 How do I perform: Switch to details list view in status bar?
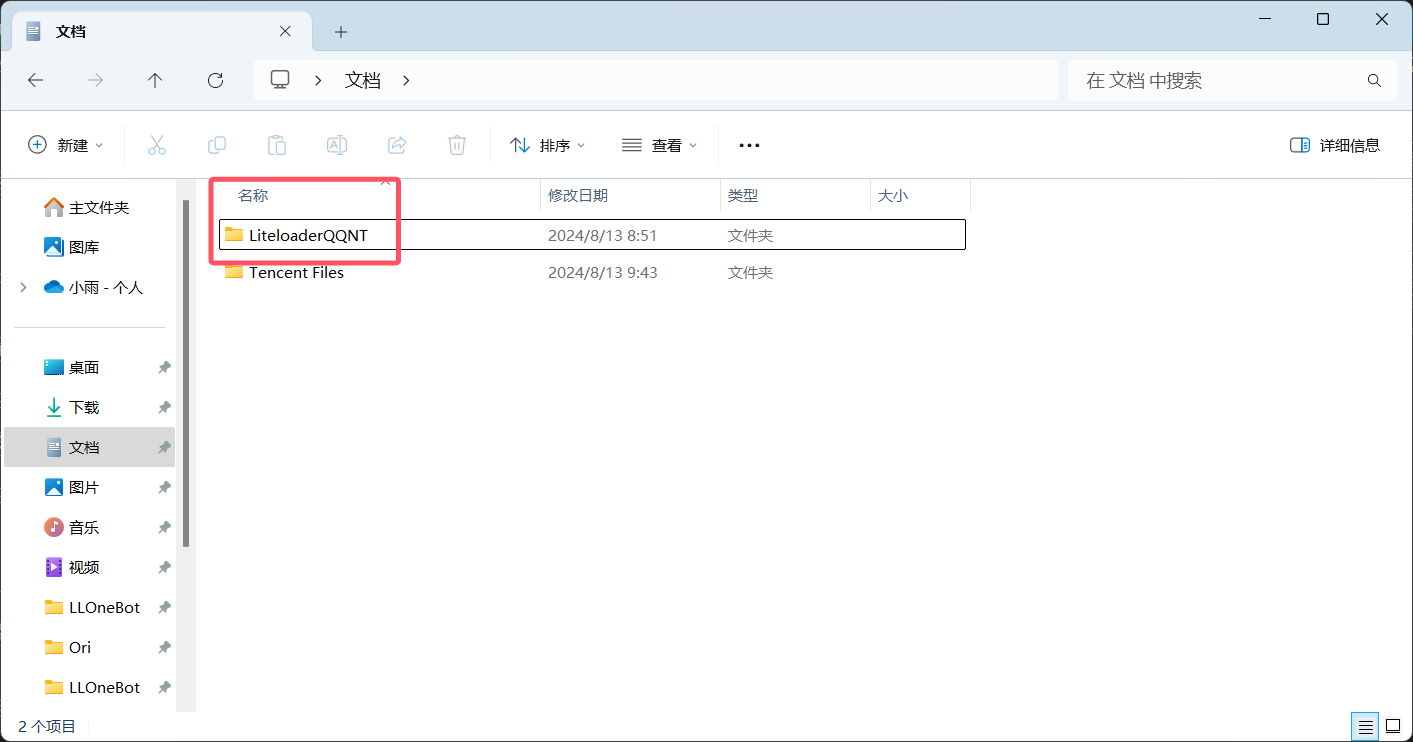point(1365,726)
